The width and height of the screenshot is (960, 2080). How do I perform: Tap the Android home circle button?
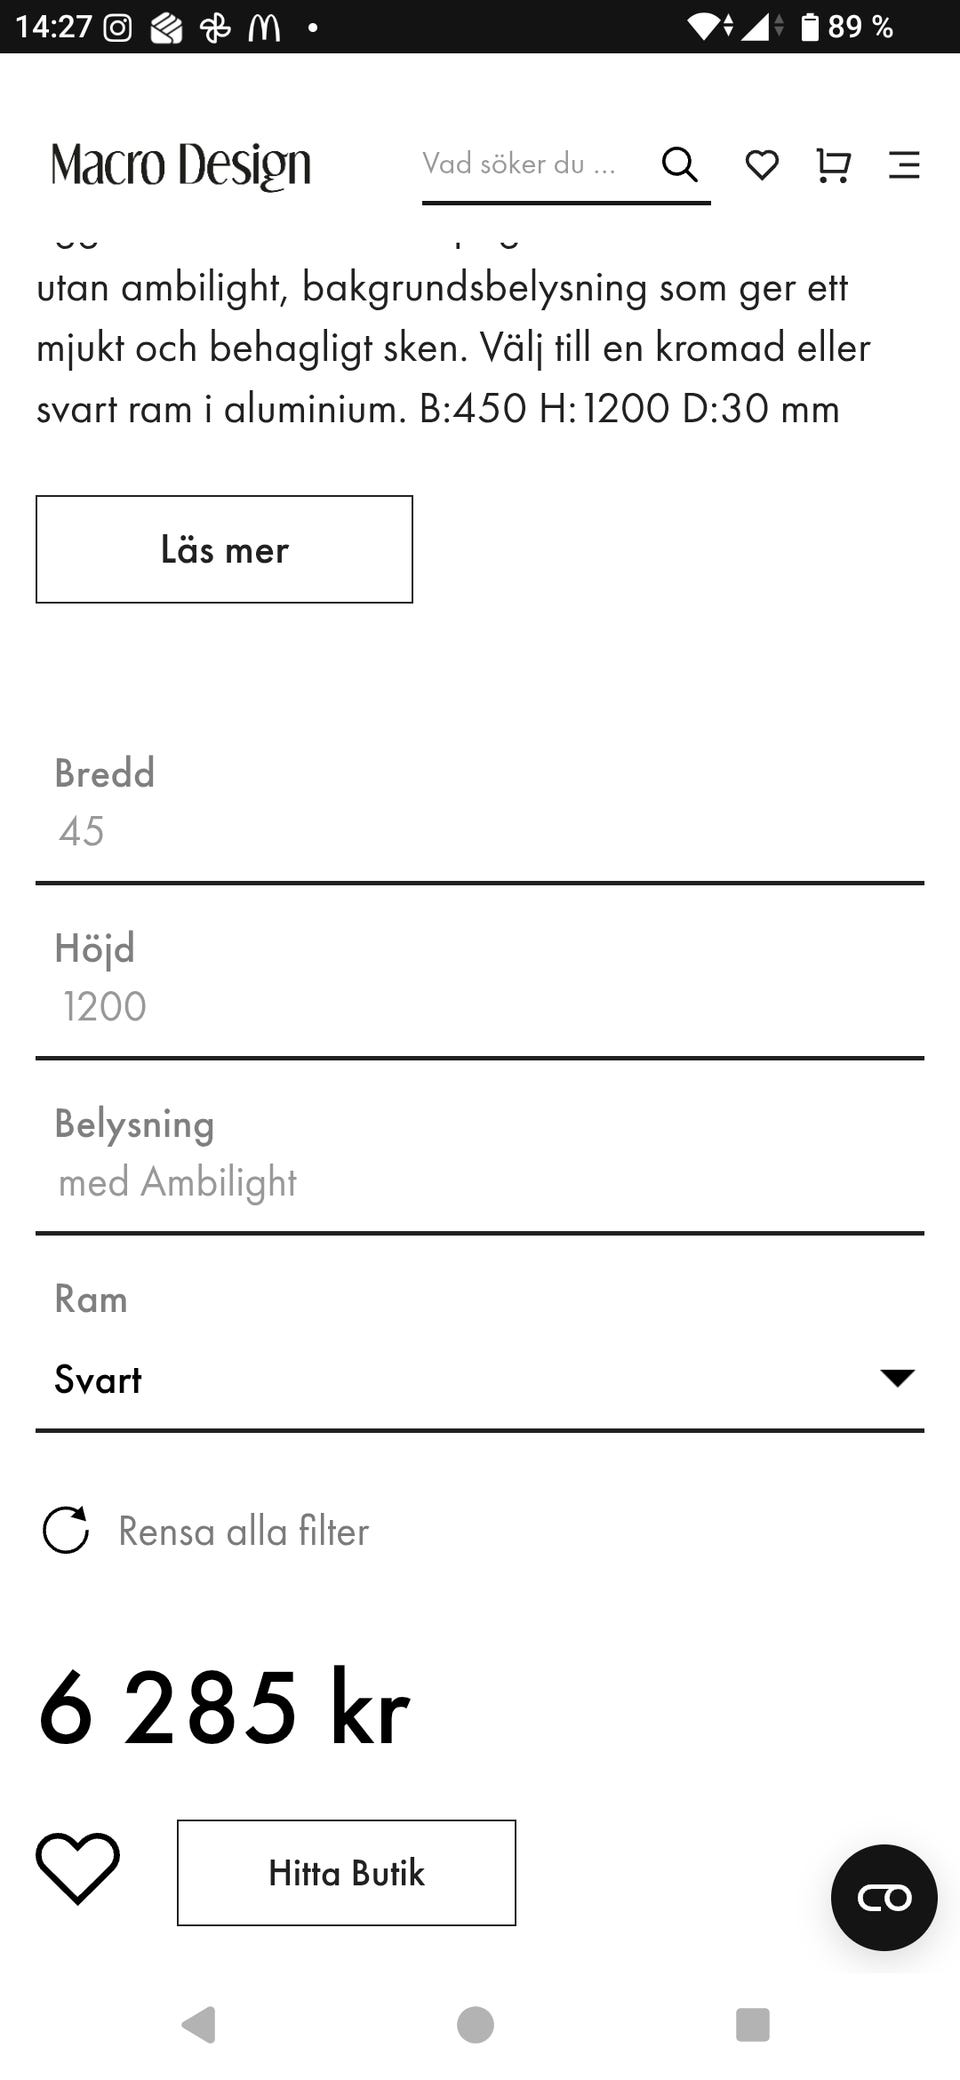click(475, 2024)
